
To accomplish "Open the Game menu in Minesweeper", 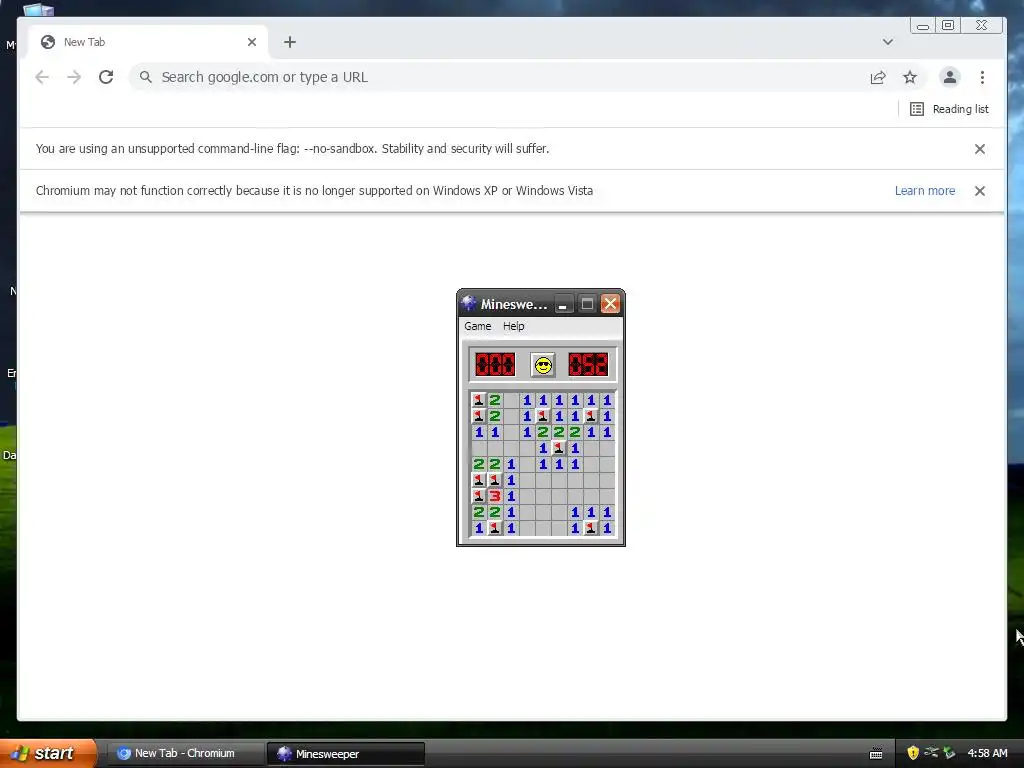I will pos(477,326).
